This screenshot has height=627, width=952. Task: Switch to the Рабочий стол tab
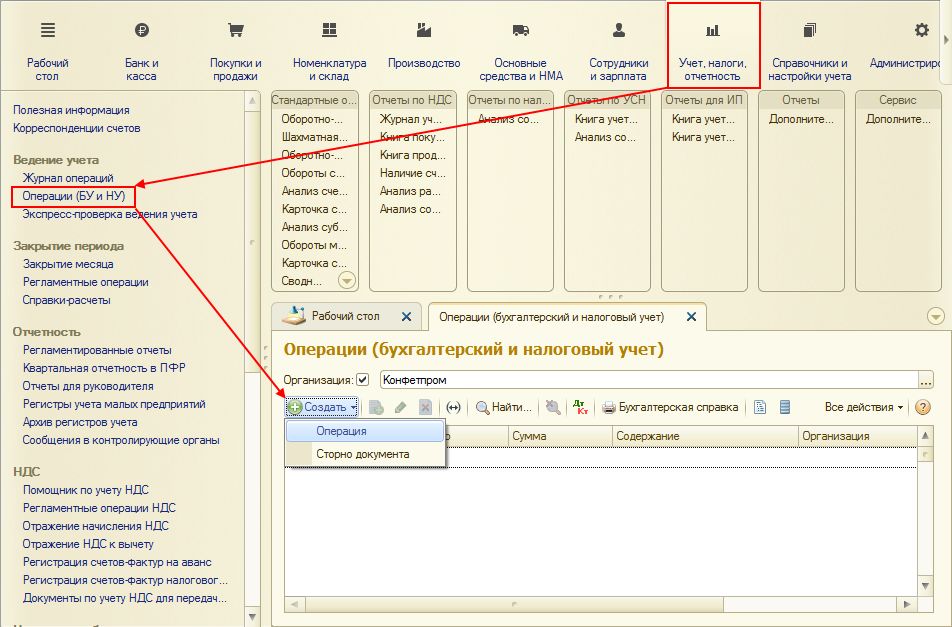coord(345,316)
